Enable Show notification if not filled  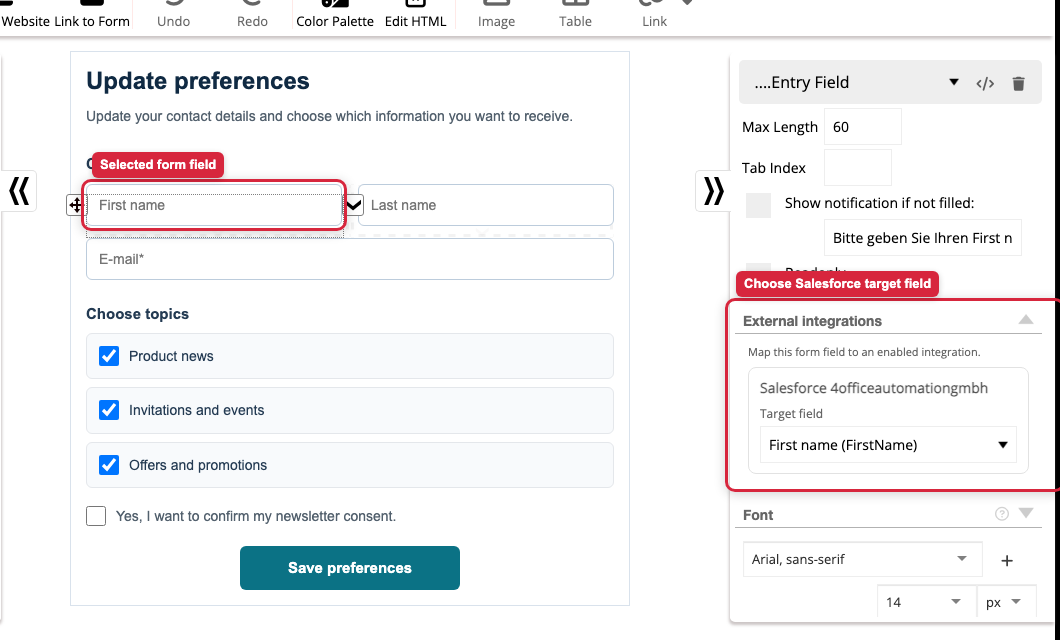pos(758,205)
